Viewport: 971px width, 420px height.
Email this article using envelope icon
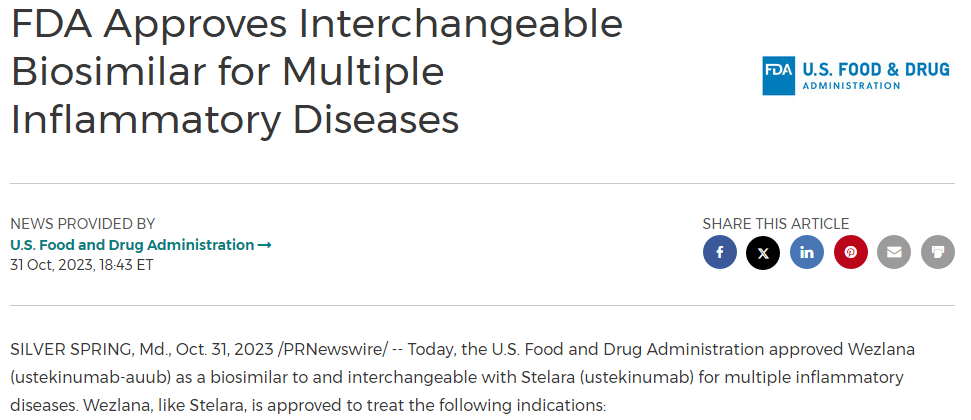(x=894, y=252)
